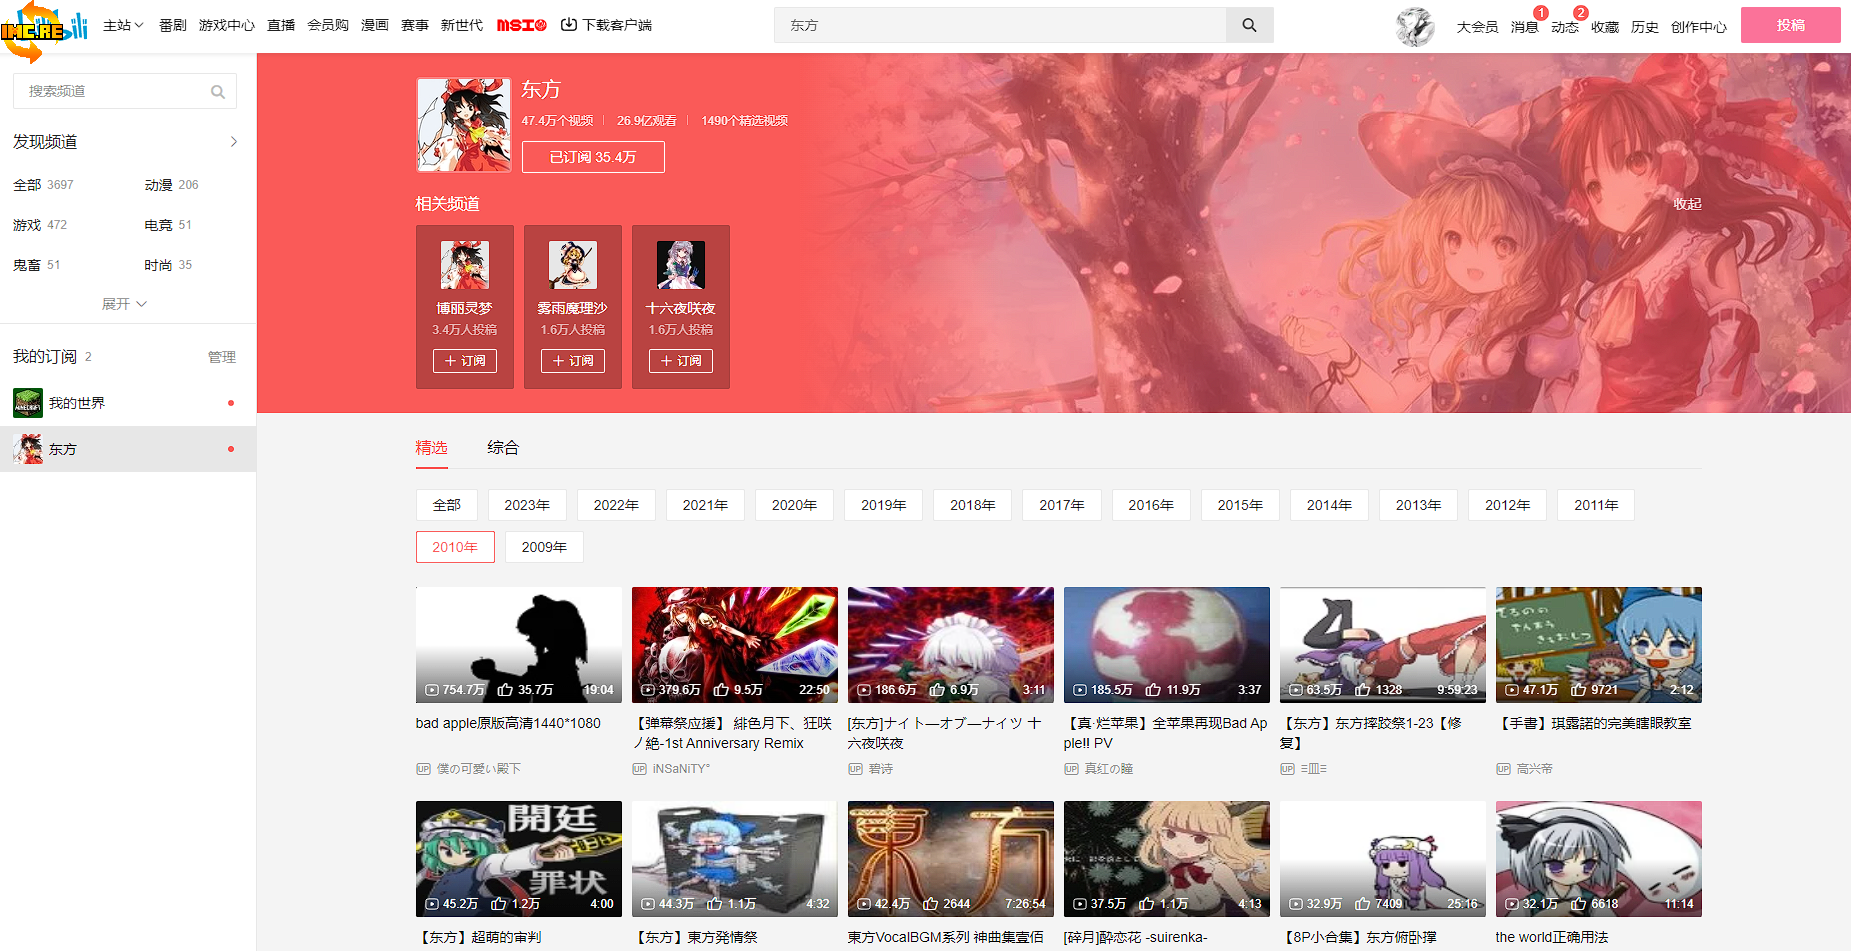Image resolution: width=1851 pixels, height=951 pixels.
Task: Click the channel search magnifier icon in sidebar
Action: pos(217,92)
